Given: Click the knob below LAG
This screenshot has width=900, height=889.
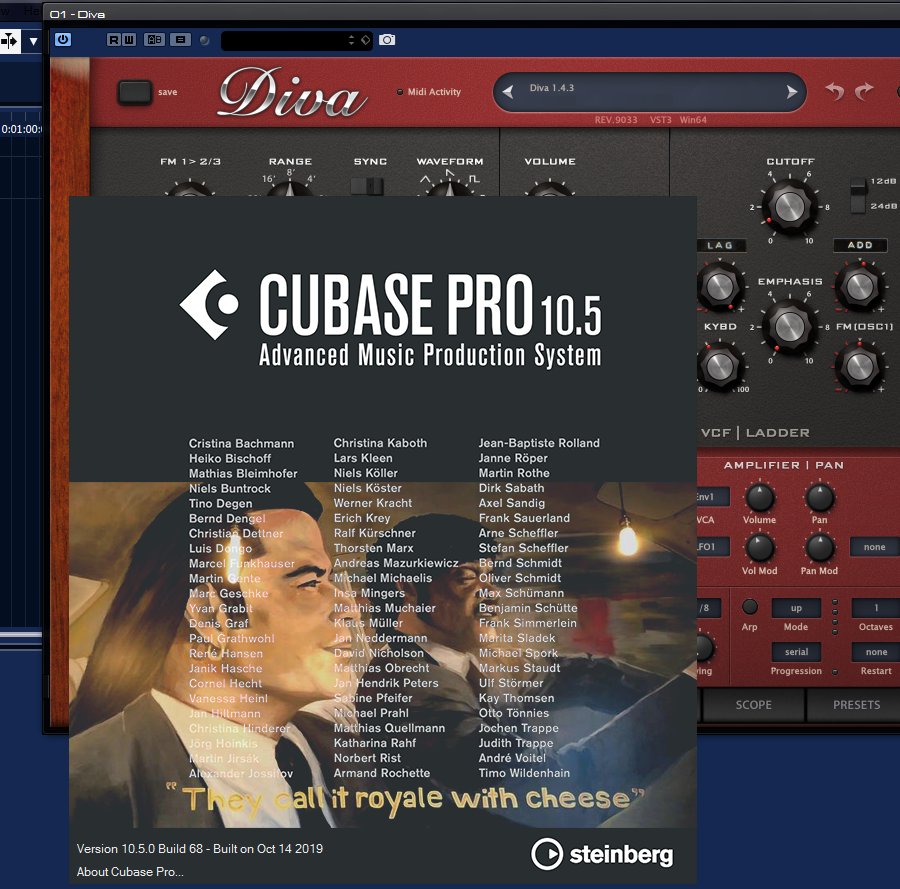Looking at the screenshot, I should (719, 286).
